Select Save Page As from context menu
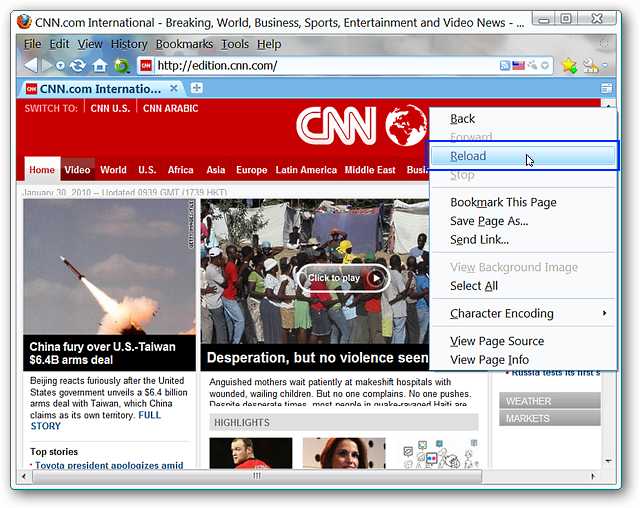The width and height of the screenshot is (640, 508). click(489, 221)
